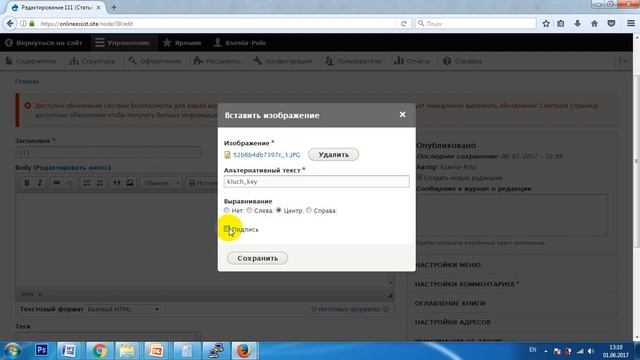Select the Нет alignment radio button
Viewport: 640px width, 360px height.
[x=227, y=210]
